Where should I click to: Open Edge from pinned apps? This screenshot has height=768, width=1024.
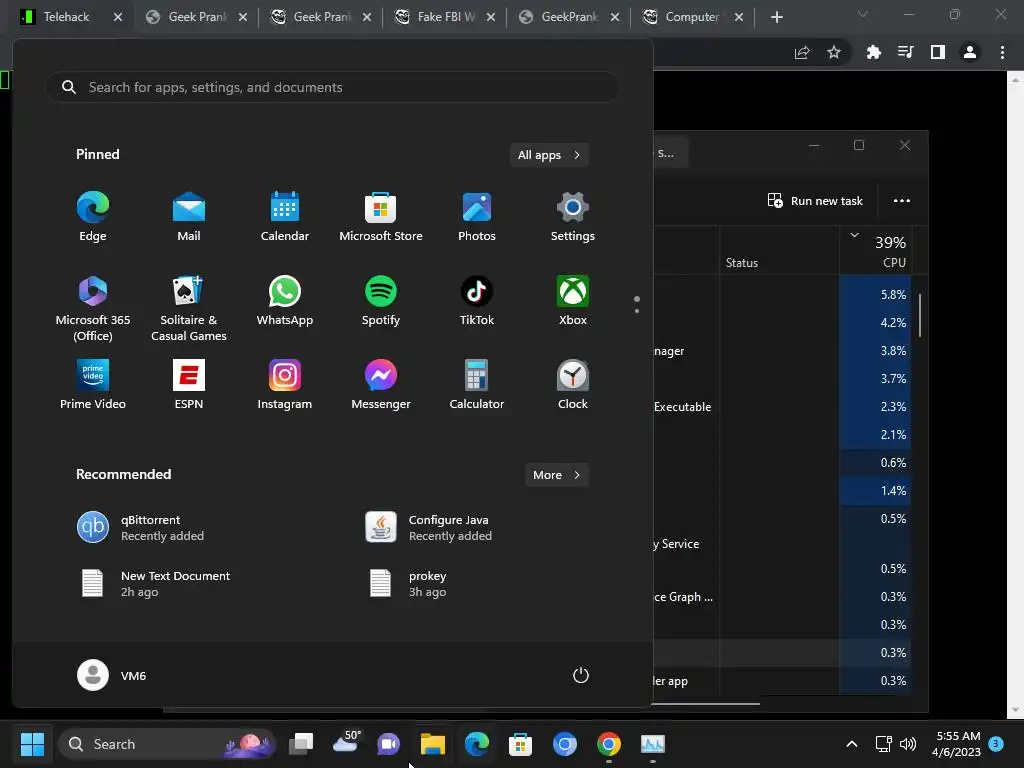point(93,217)
